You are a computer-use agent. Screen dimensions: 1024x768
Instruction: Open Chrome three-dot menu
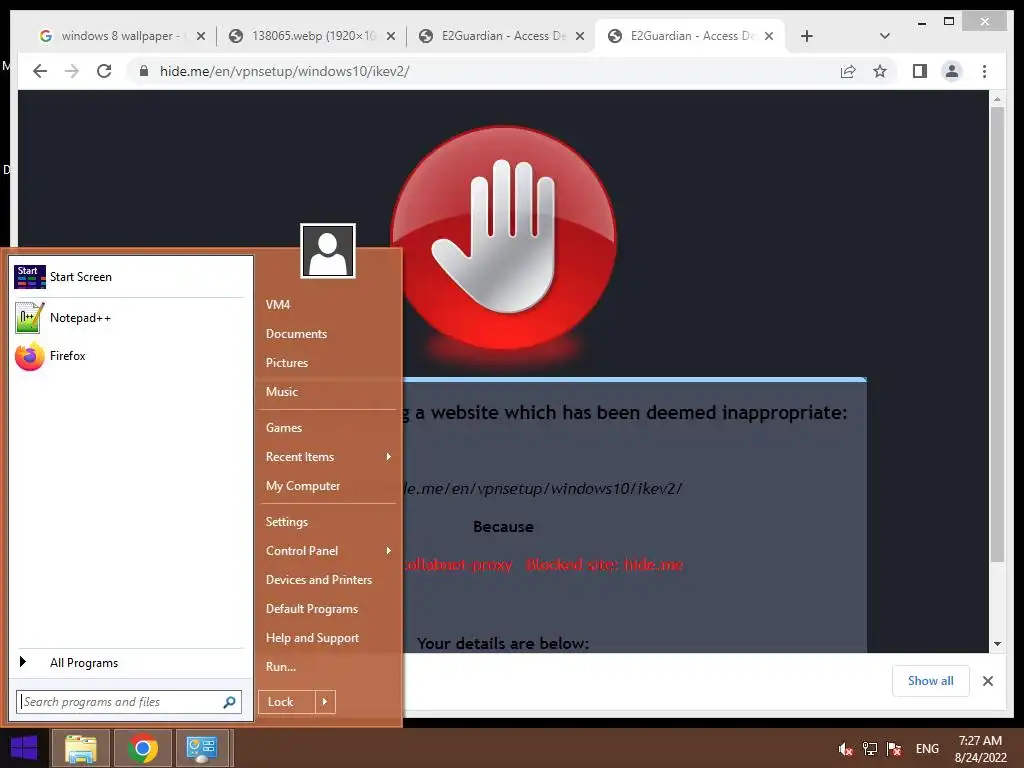point(984,71)
